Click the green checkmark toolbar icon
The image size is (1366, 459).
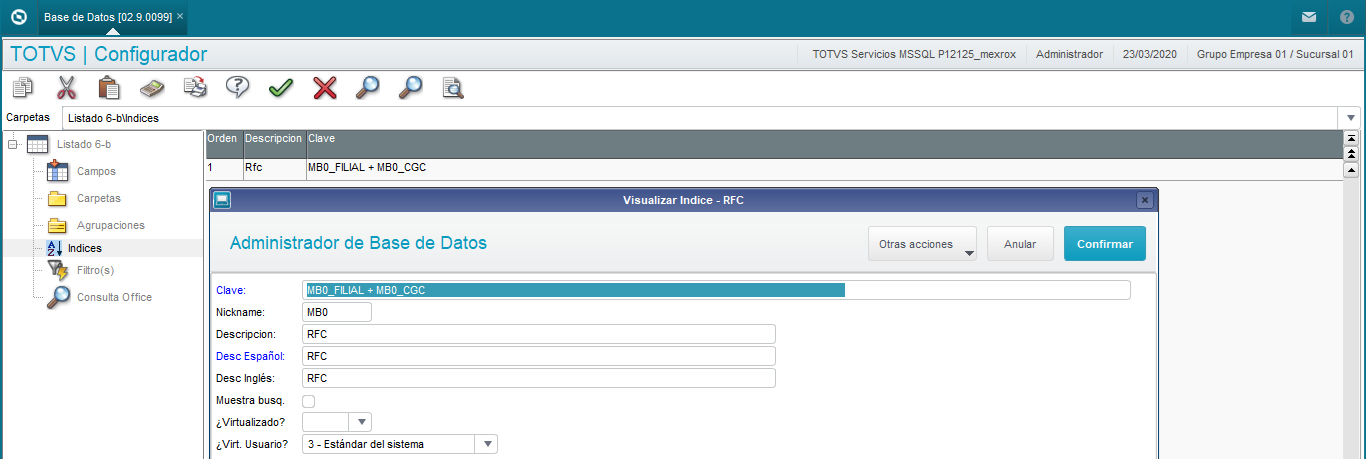(x=281, y=88)
